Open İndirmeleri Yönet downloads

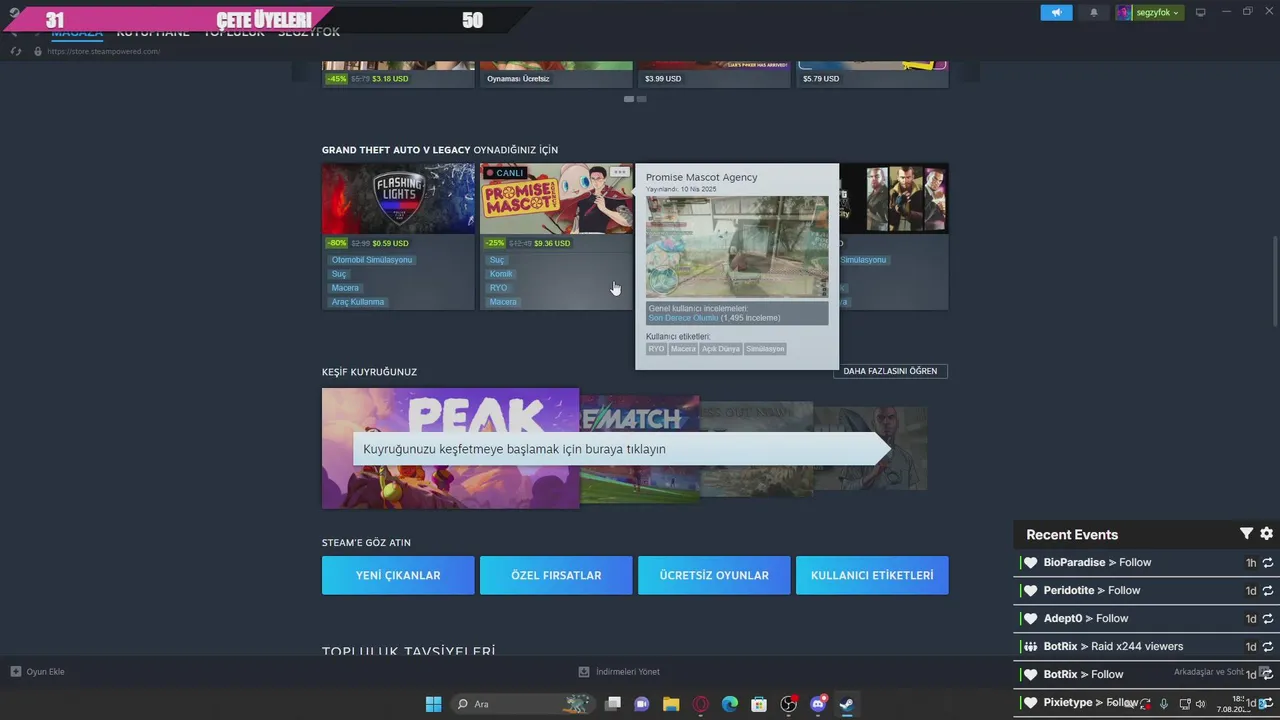[x=619, y=672]
